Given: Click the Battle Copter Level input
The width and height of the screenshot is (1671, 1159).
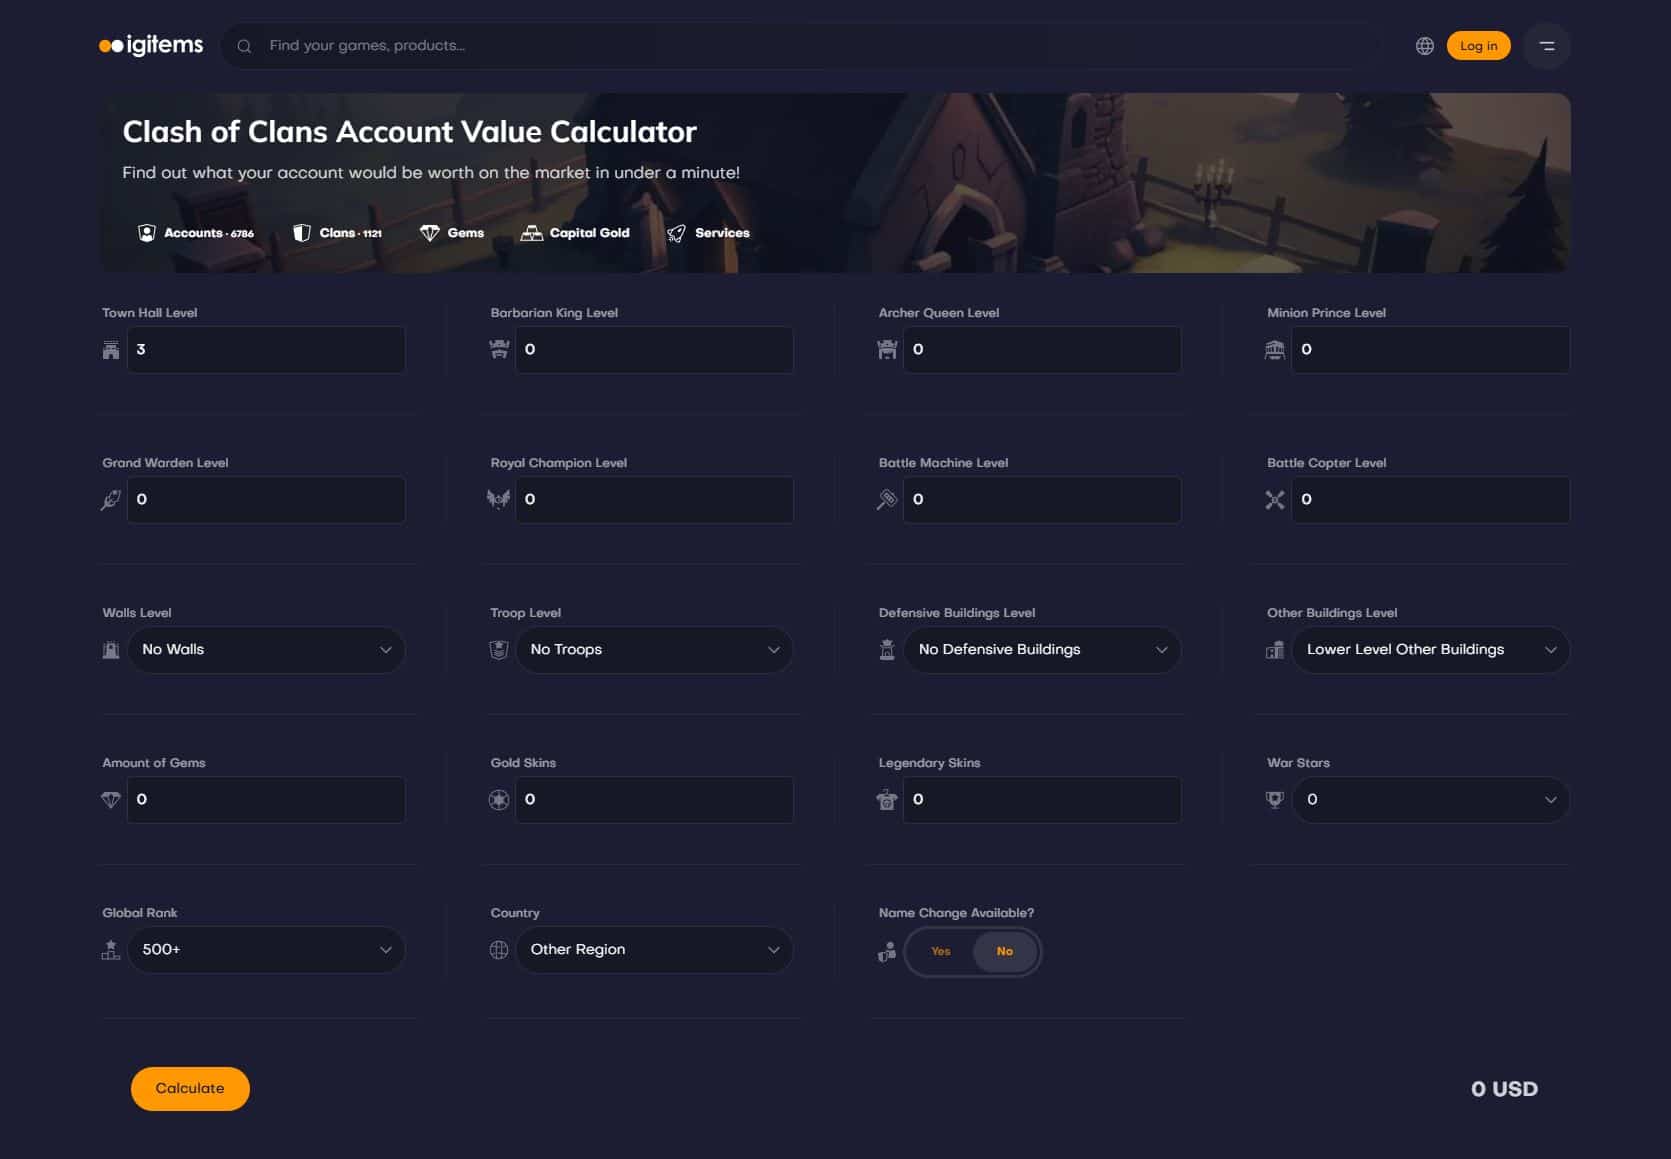Looking at the screenshot, I should 1430,500.
